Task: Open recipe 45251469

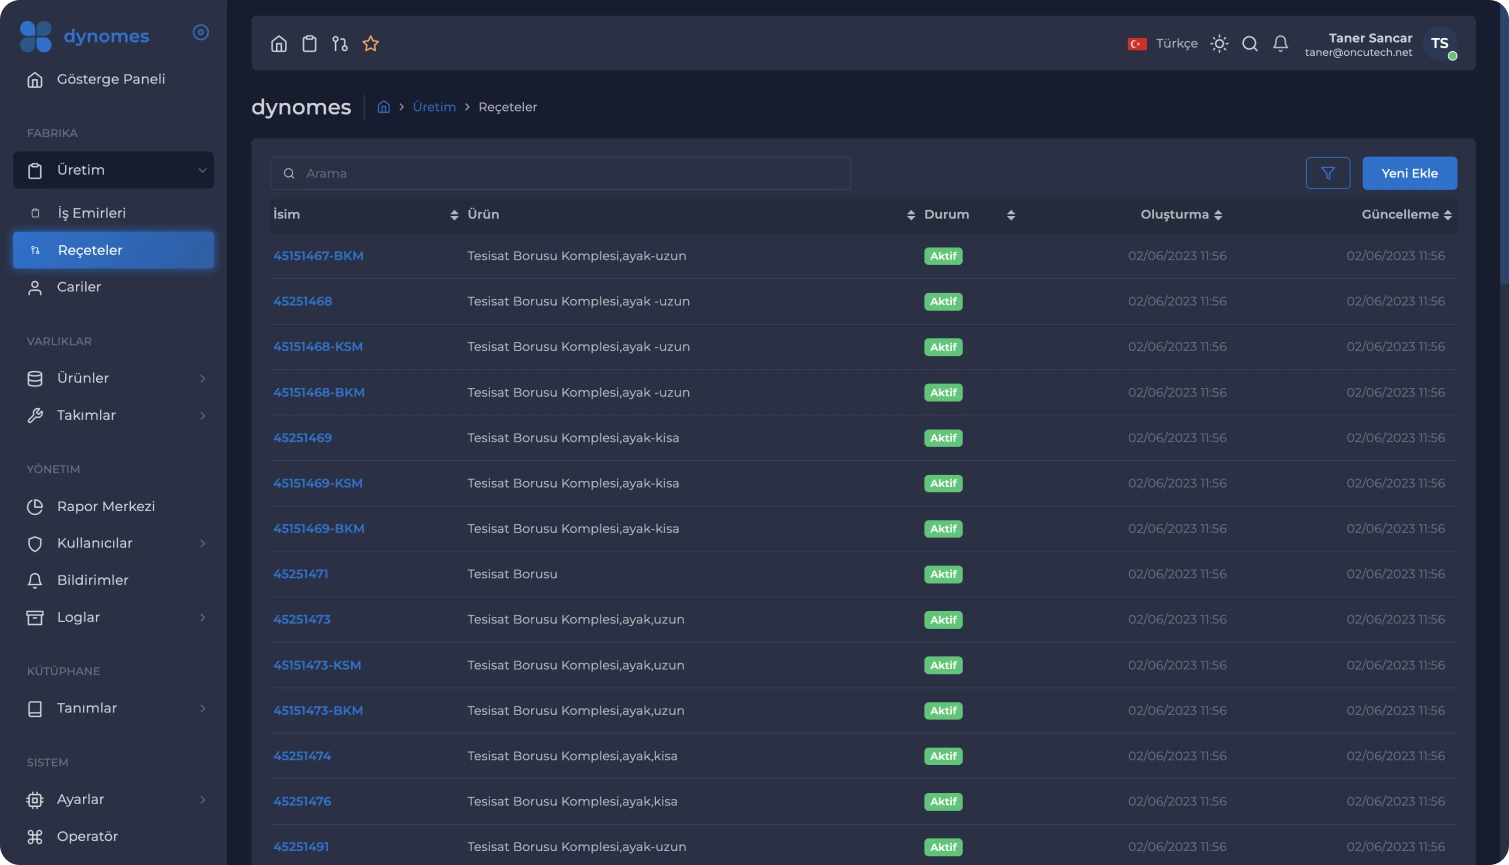Action: [x=302, y=438]
